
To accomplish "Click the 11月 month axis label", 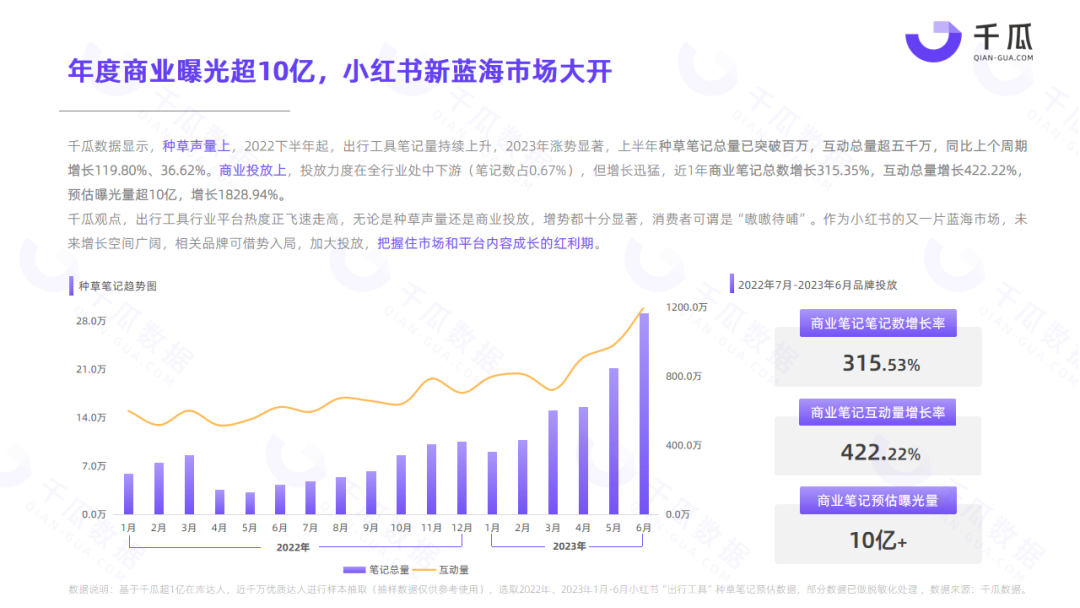I will click(431, 527).
